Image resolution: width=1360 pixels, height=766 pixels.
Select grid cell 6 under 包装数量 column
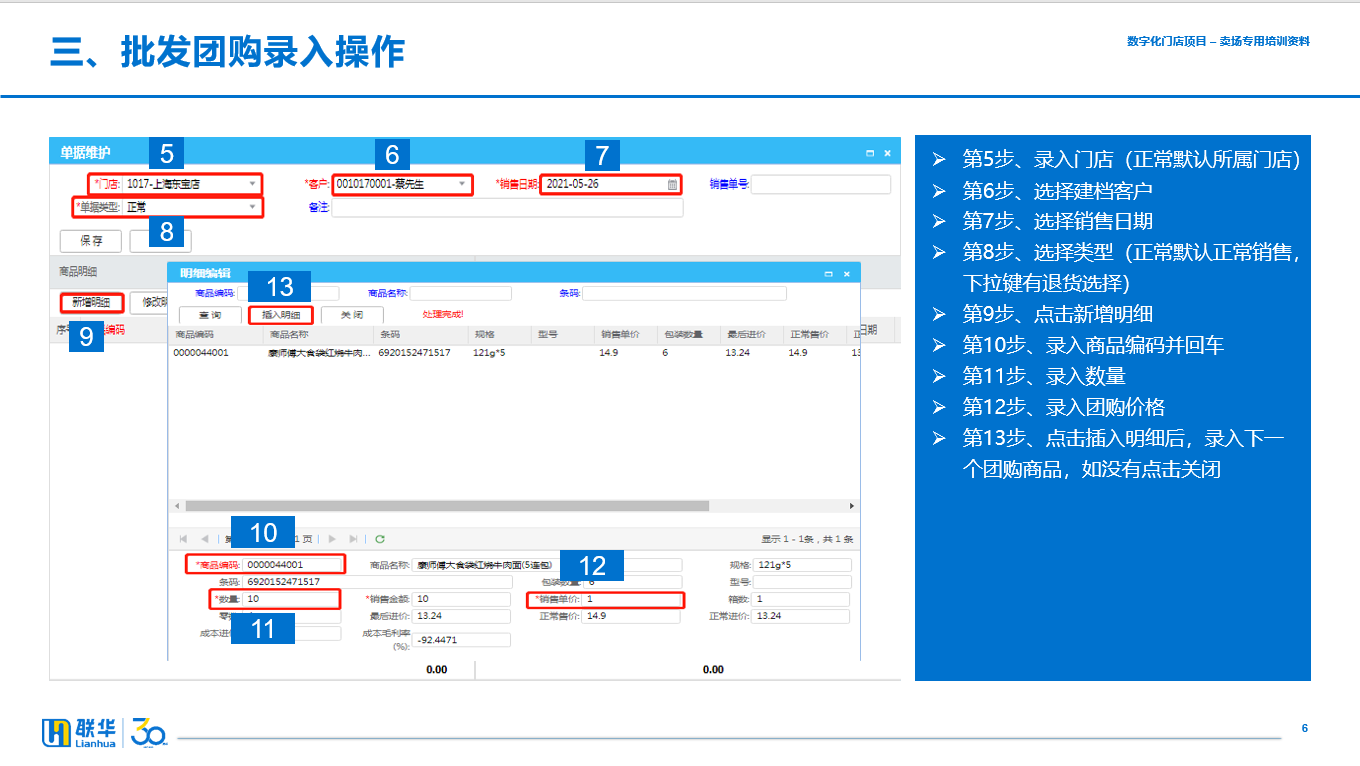pos(665,352)
